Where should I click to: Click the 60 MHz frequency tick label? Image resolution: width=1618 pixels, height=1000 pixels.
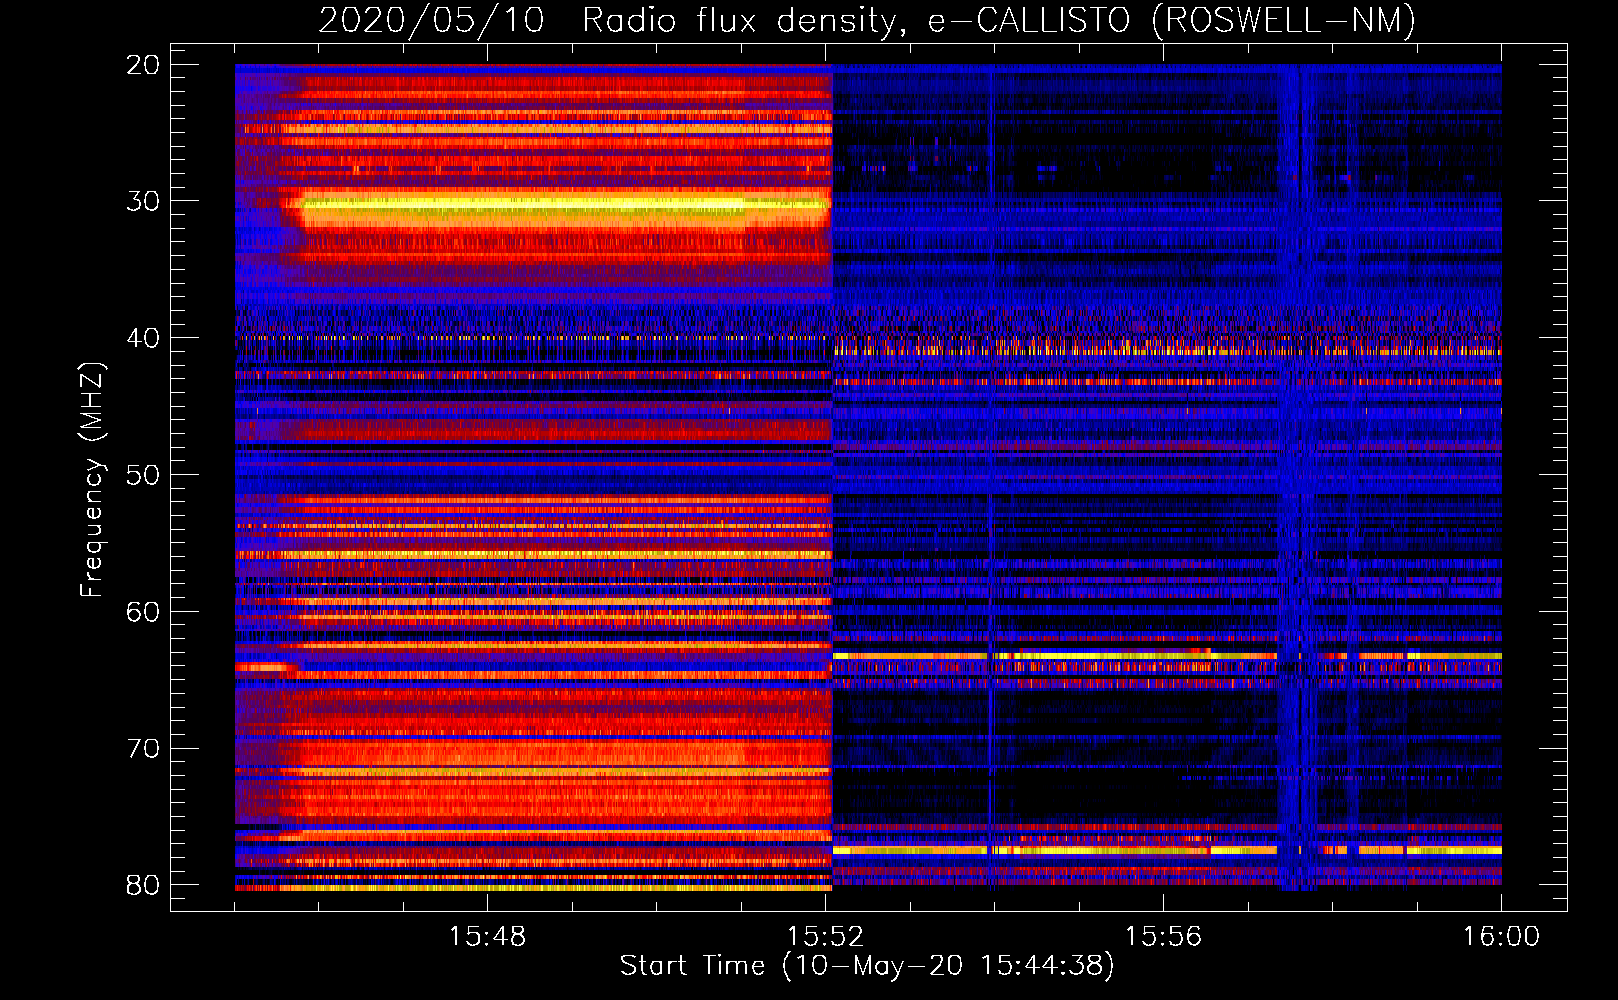coord(143,611)
